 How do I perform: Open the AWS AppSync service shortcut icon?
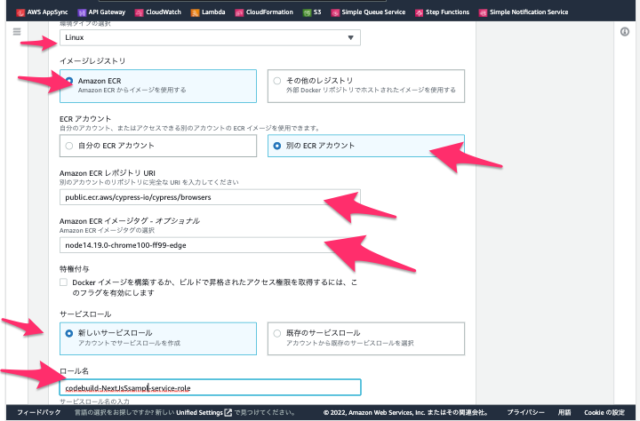pos(20,13)
